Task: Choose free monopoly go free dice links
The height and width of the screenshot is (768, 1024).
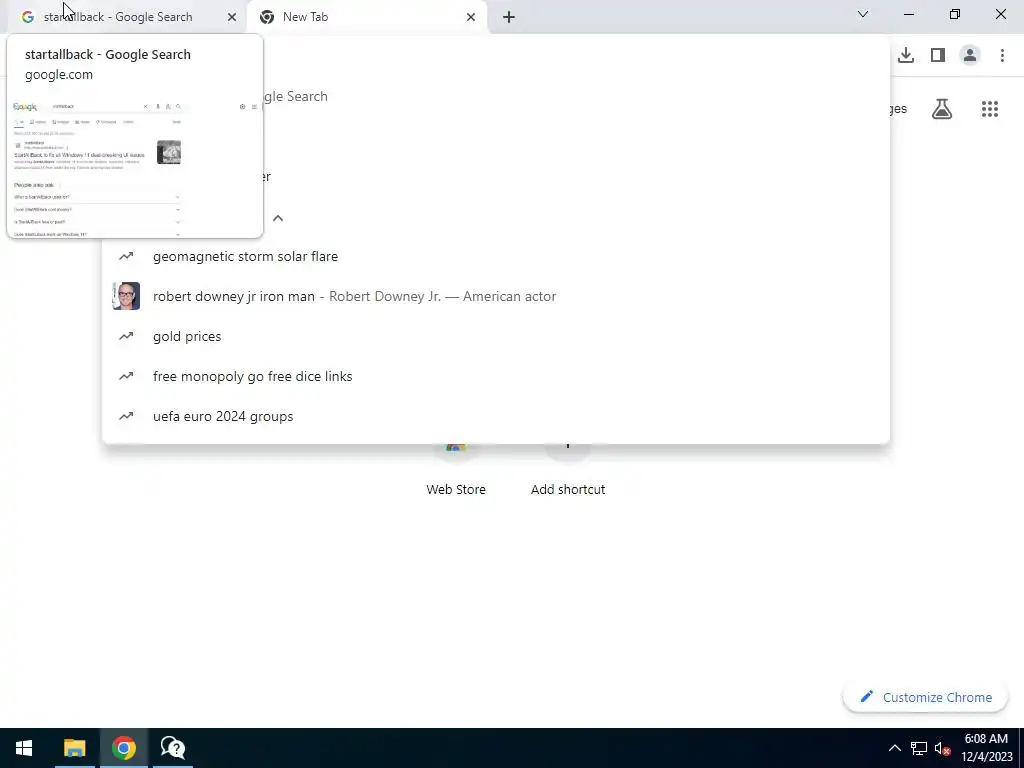Action: pos(496,376)
